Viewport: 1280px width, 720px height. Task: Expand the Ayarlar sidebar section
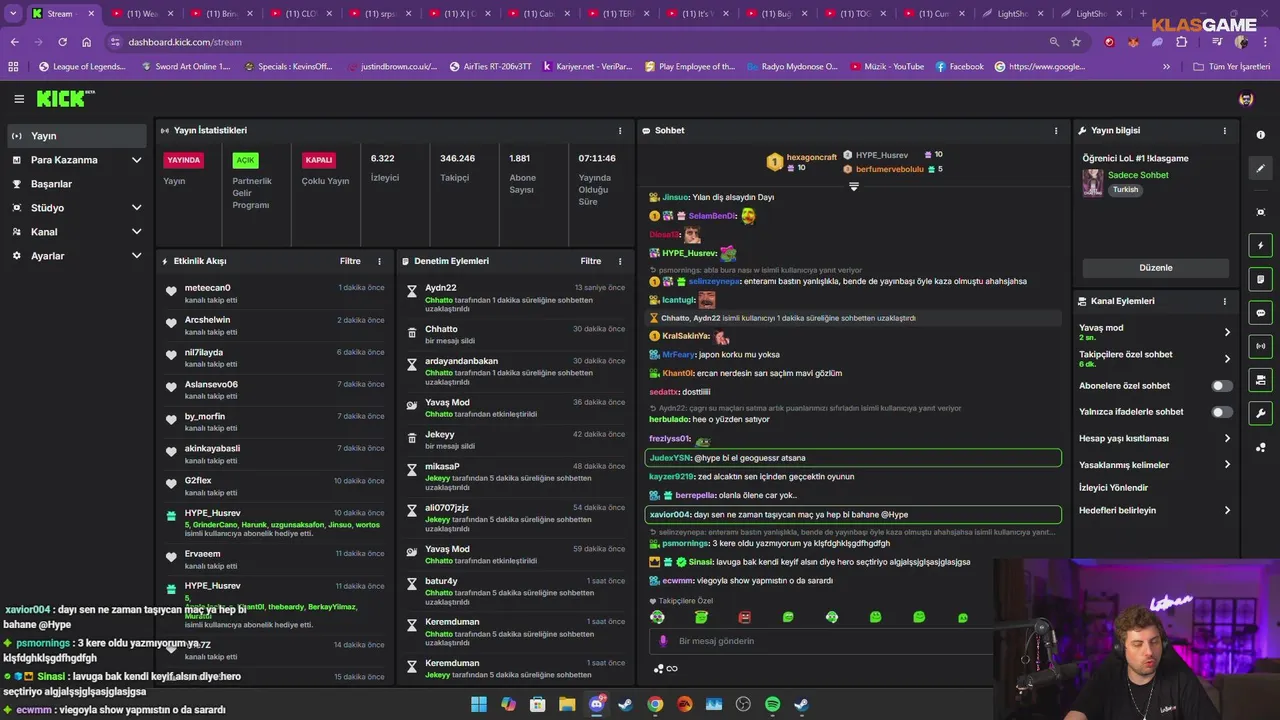click(x=137, y=256)
